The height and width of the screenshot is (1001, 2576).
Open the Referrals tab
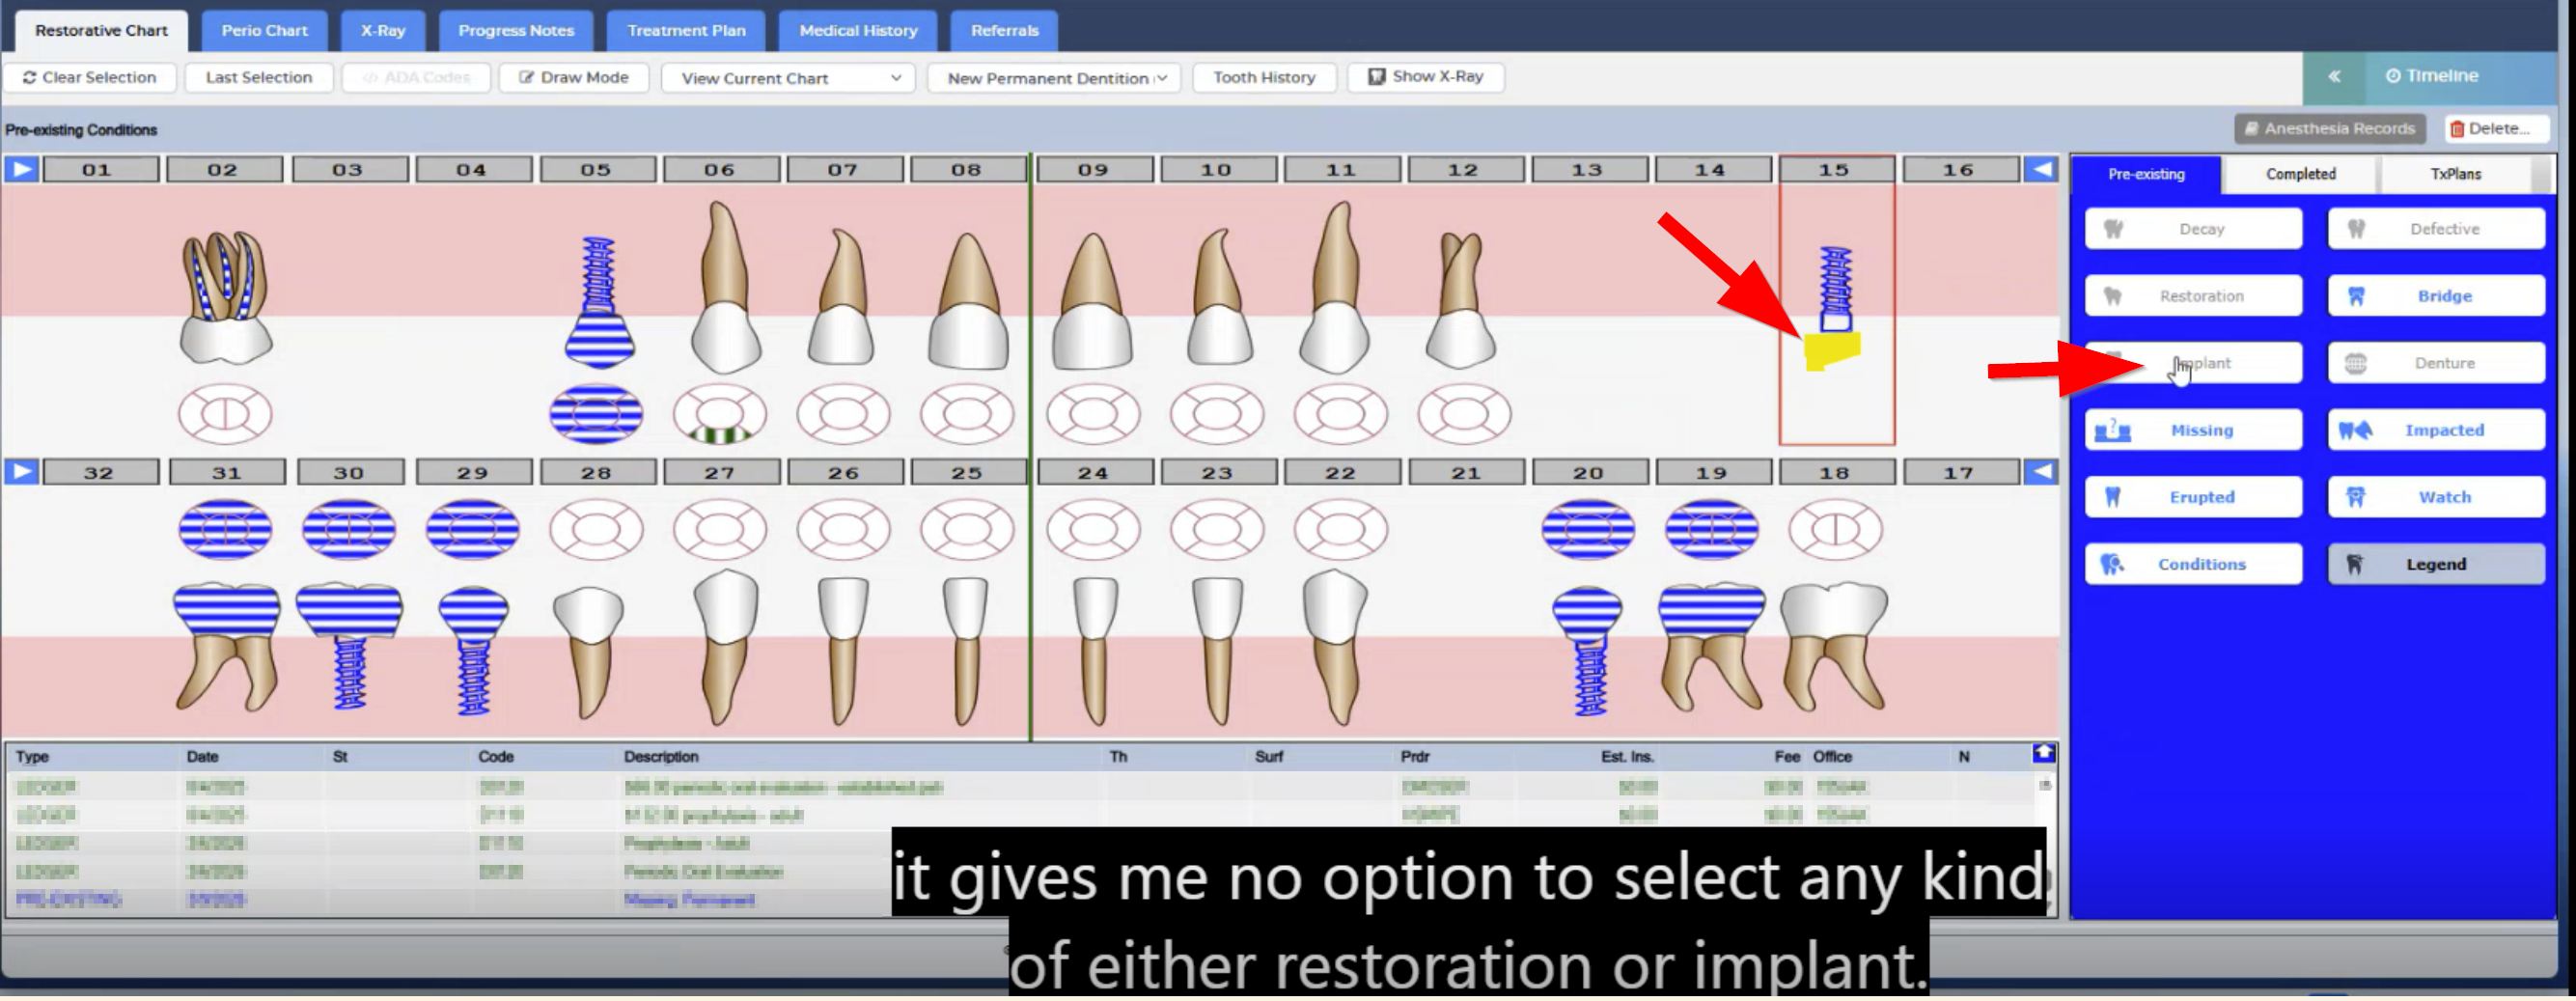point(1004,31)
